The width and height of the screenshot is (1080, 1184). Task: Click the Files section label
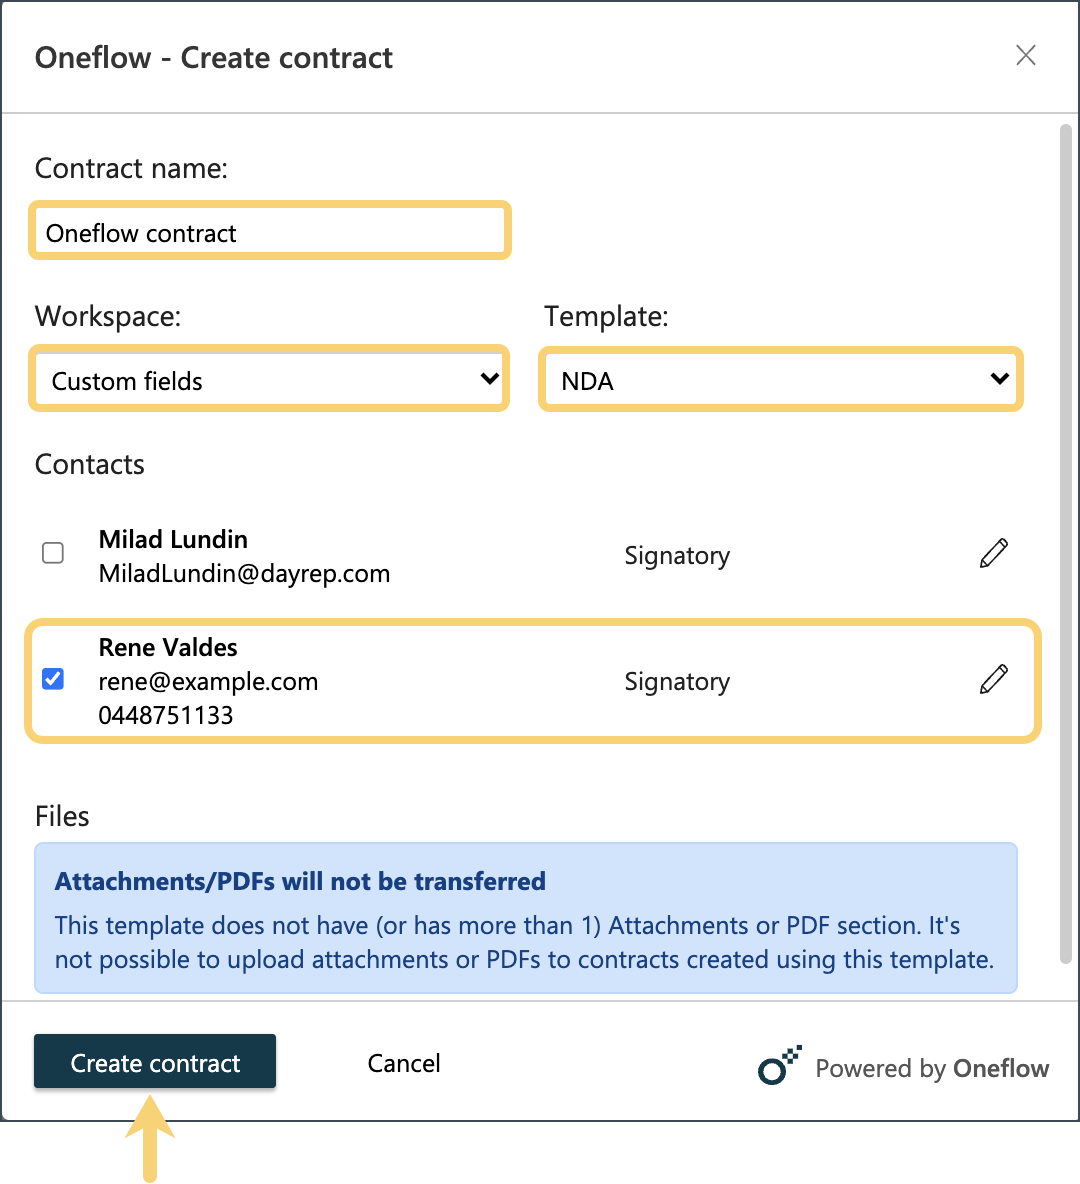[62, 816]
